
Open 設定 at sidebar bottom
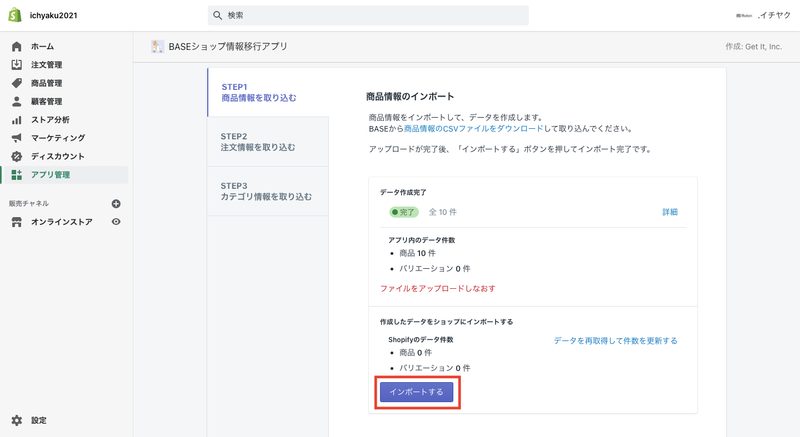(x=39, y=421)
